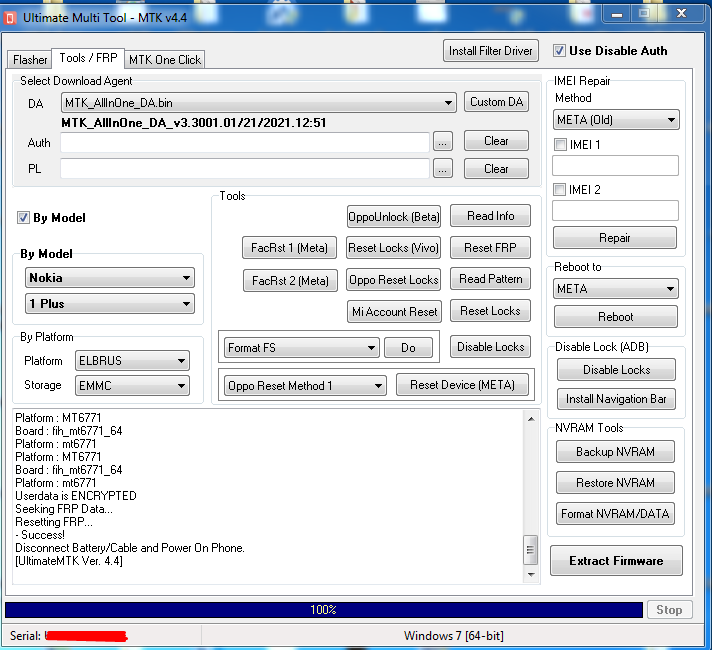The image size is (712, 650).
Task: Click the log scrollbar thumb
Action: 530,550
